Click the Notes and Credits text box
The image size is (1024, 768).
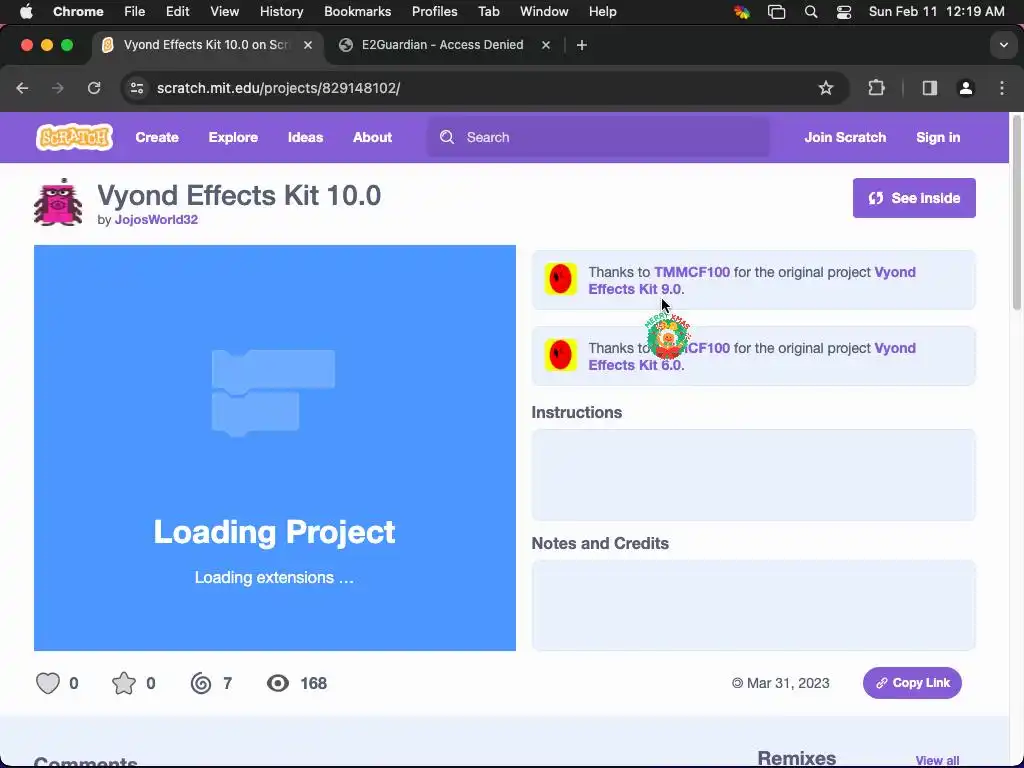pos(753,605)
